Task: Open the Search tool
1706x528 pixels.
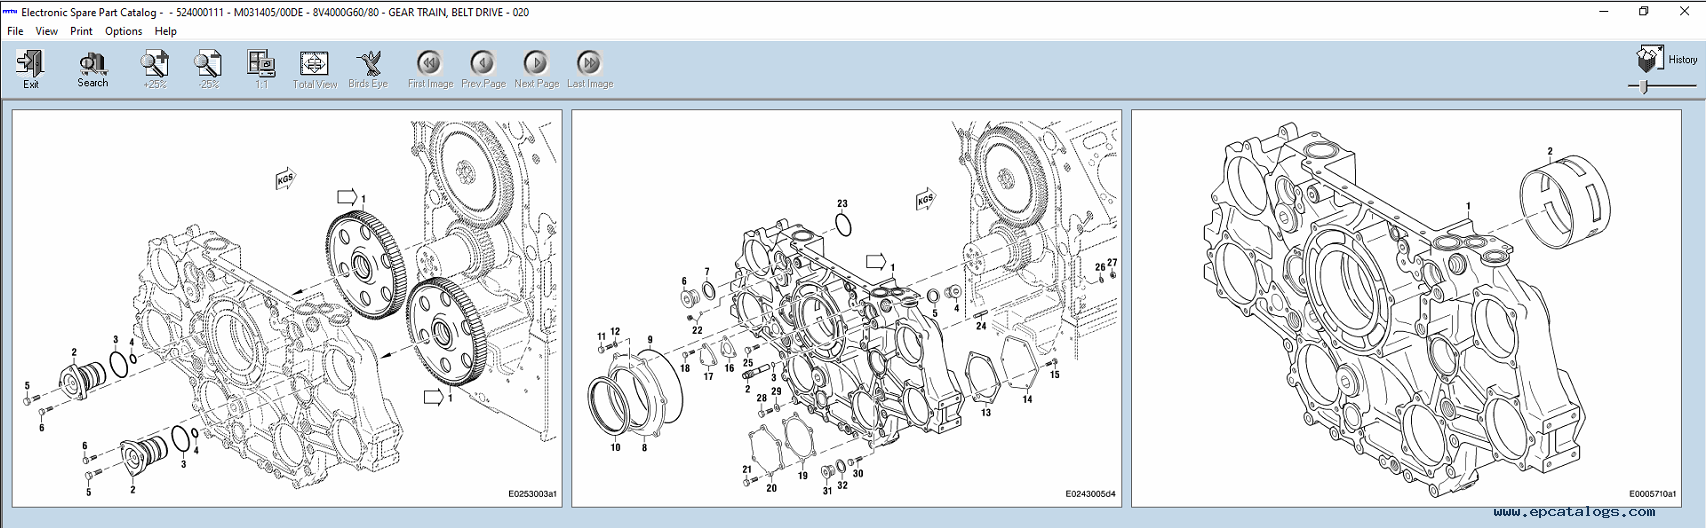Action: 92,67
